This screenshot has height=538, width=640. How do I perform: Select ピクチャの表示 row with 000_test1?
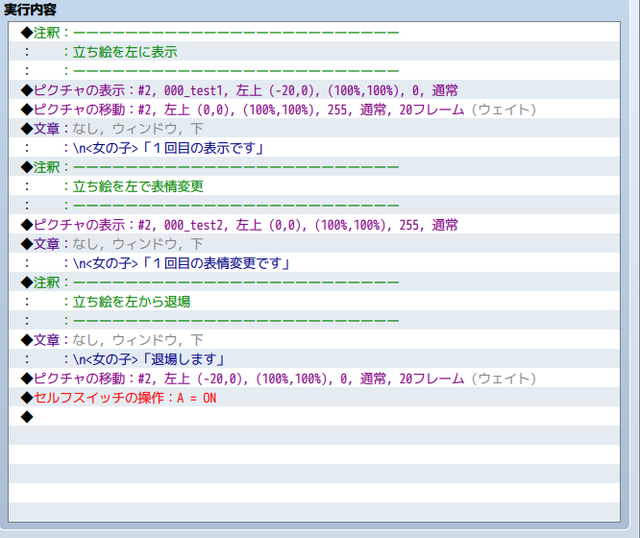point(314,90)
